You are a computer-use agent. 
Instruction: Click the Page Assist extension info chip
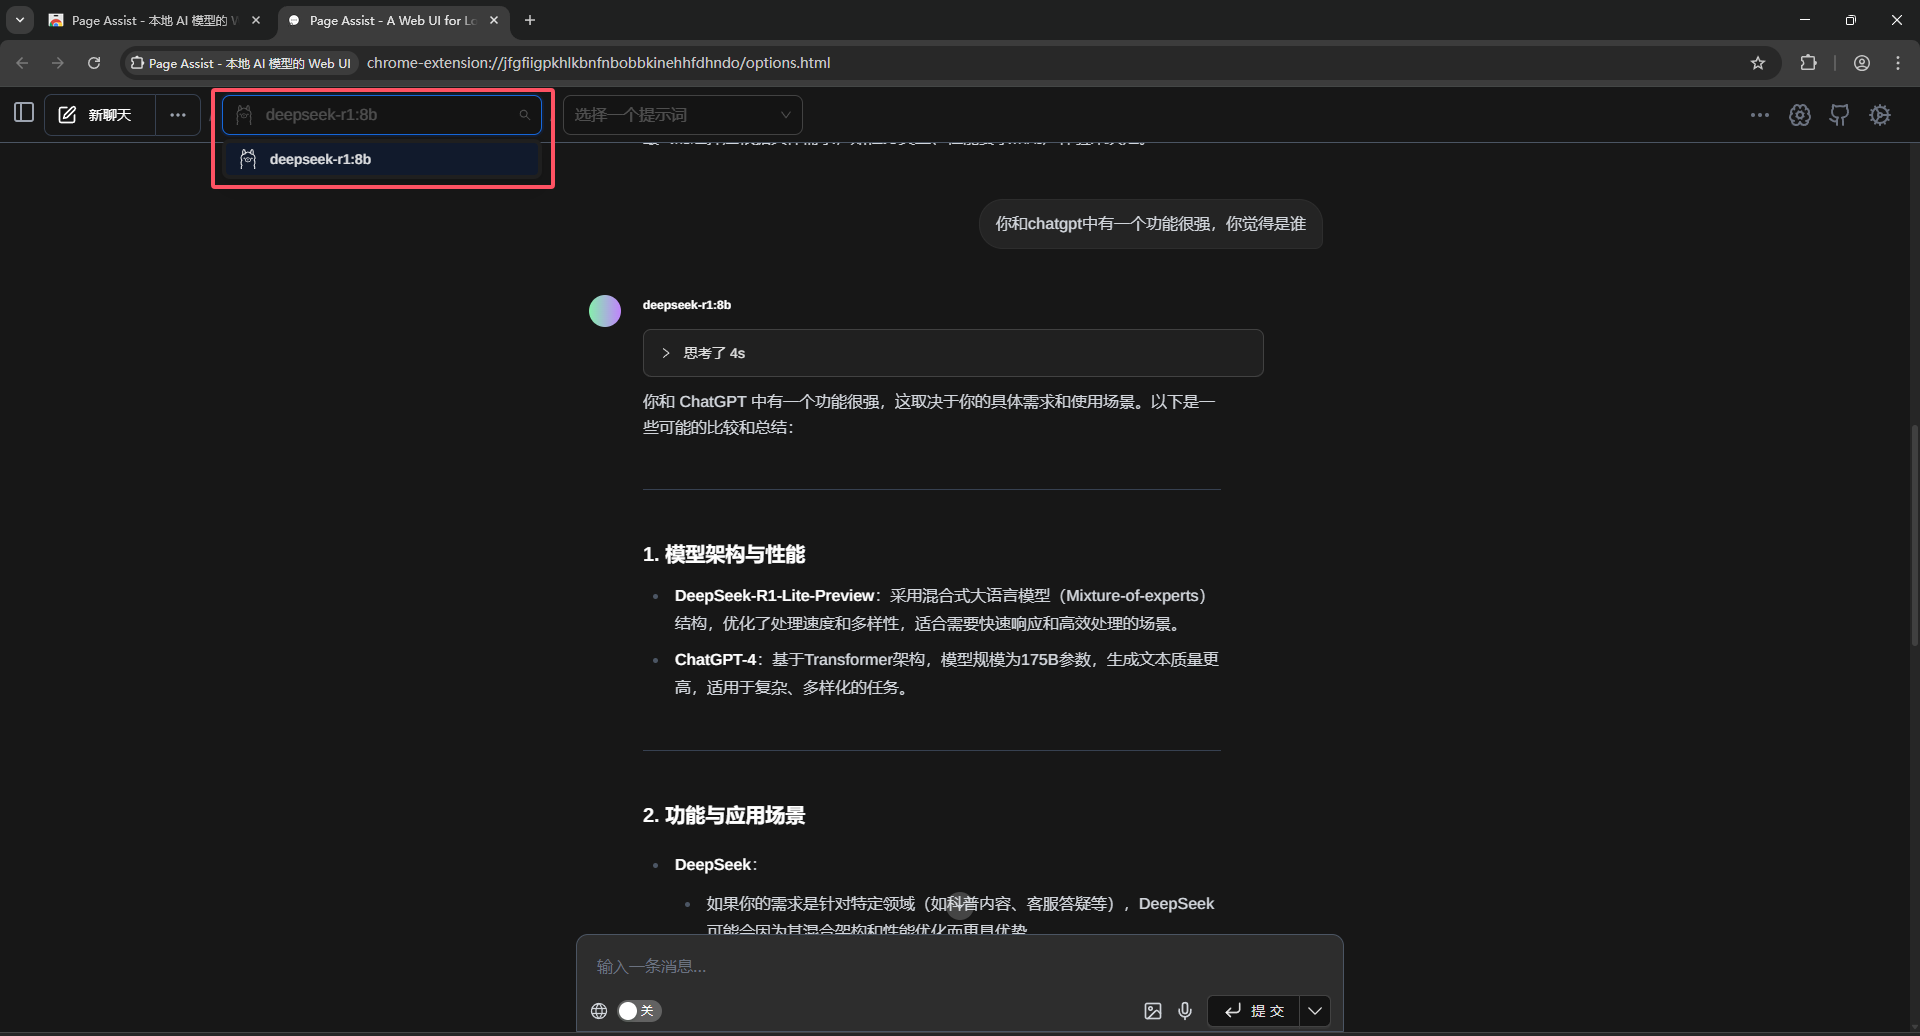coord(240,63)
